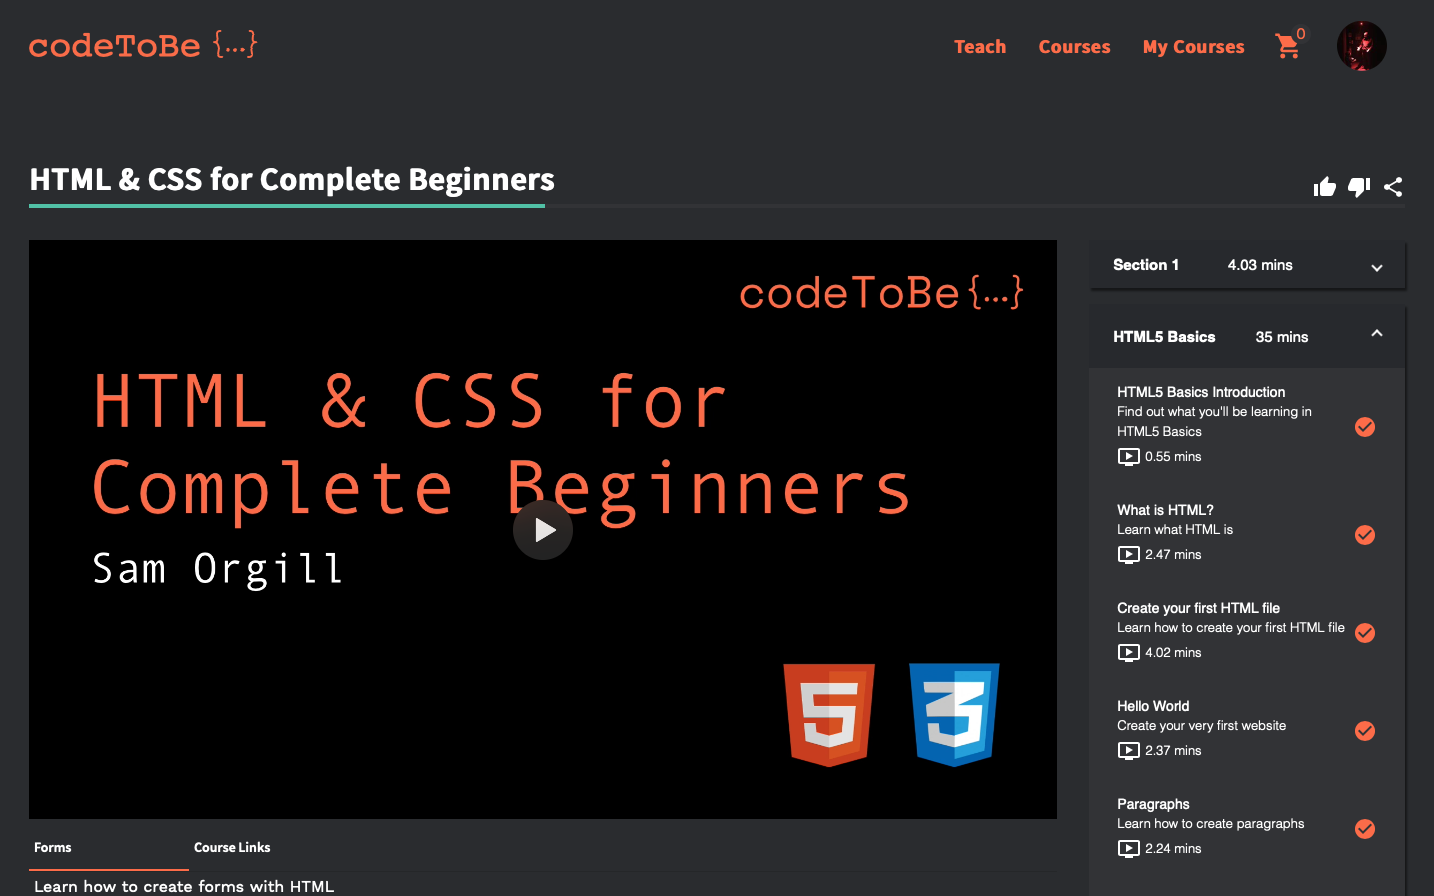
Task: Toggle the Hello World lesson checkmark
Action: pos(1365,731)
